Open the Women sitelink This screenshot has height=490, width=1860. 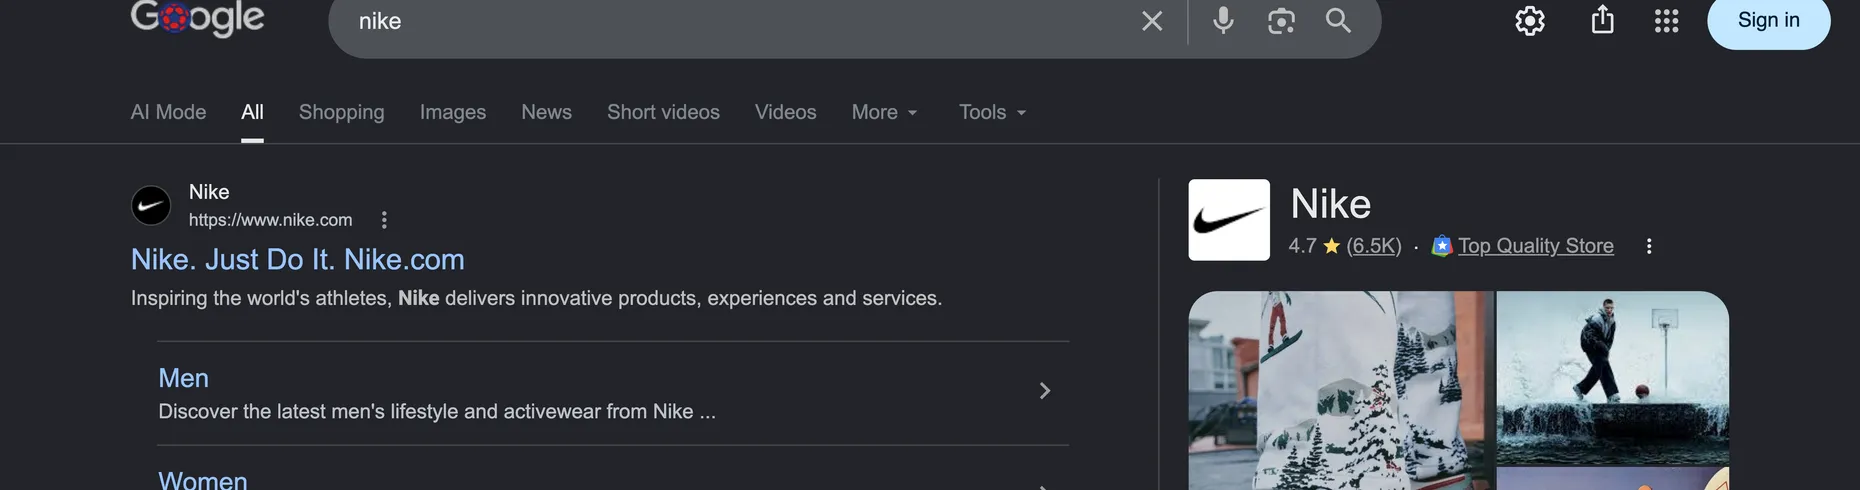pos(203,480)
